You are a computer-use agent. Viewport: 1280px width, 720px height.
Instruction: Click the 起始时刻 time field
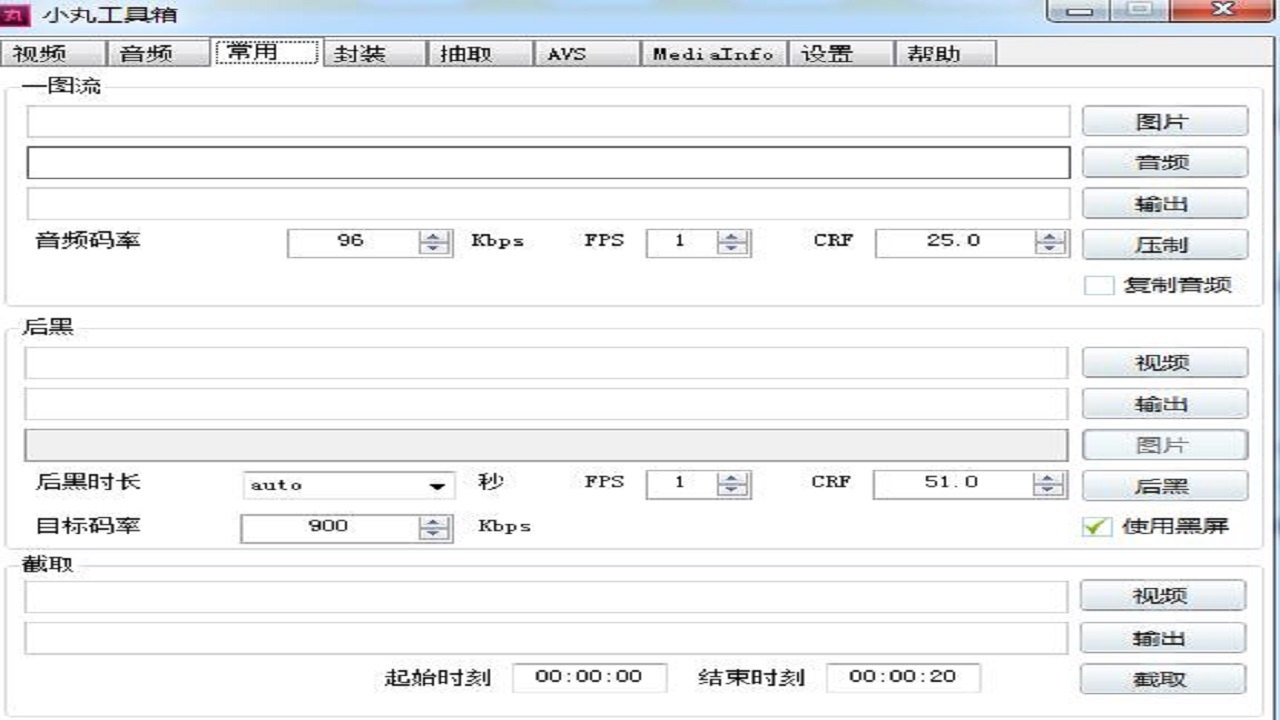(589, 677)
